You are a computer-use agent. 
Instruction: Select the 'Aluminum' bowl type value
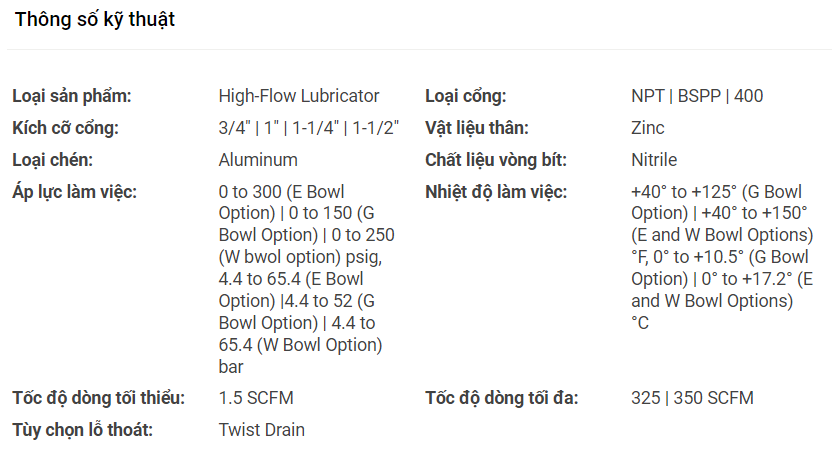[x=258, y=160]
